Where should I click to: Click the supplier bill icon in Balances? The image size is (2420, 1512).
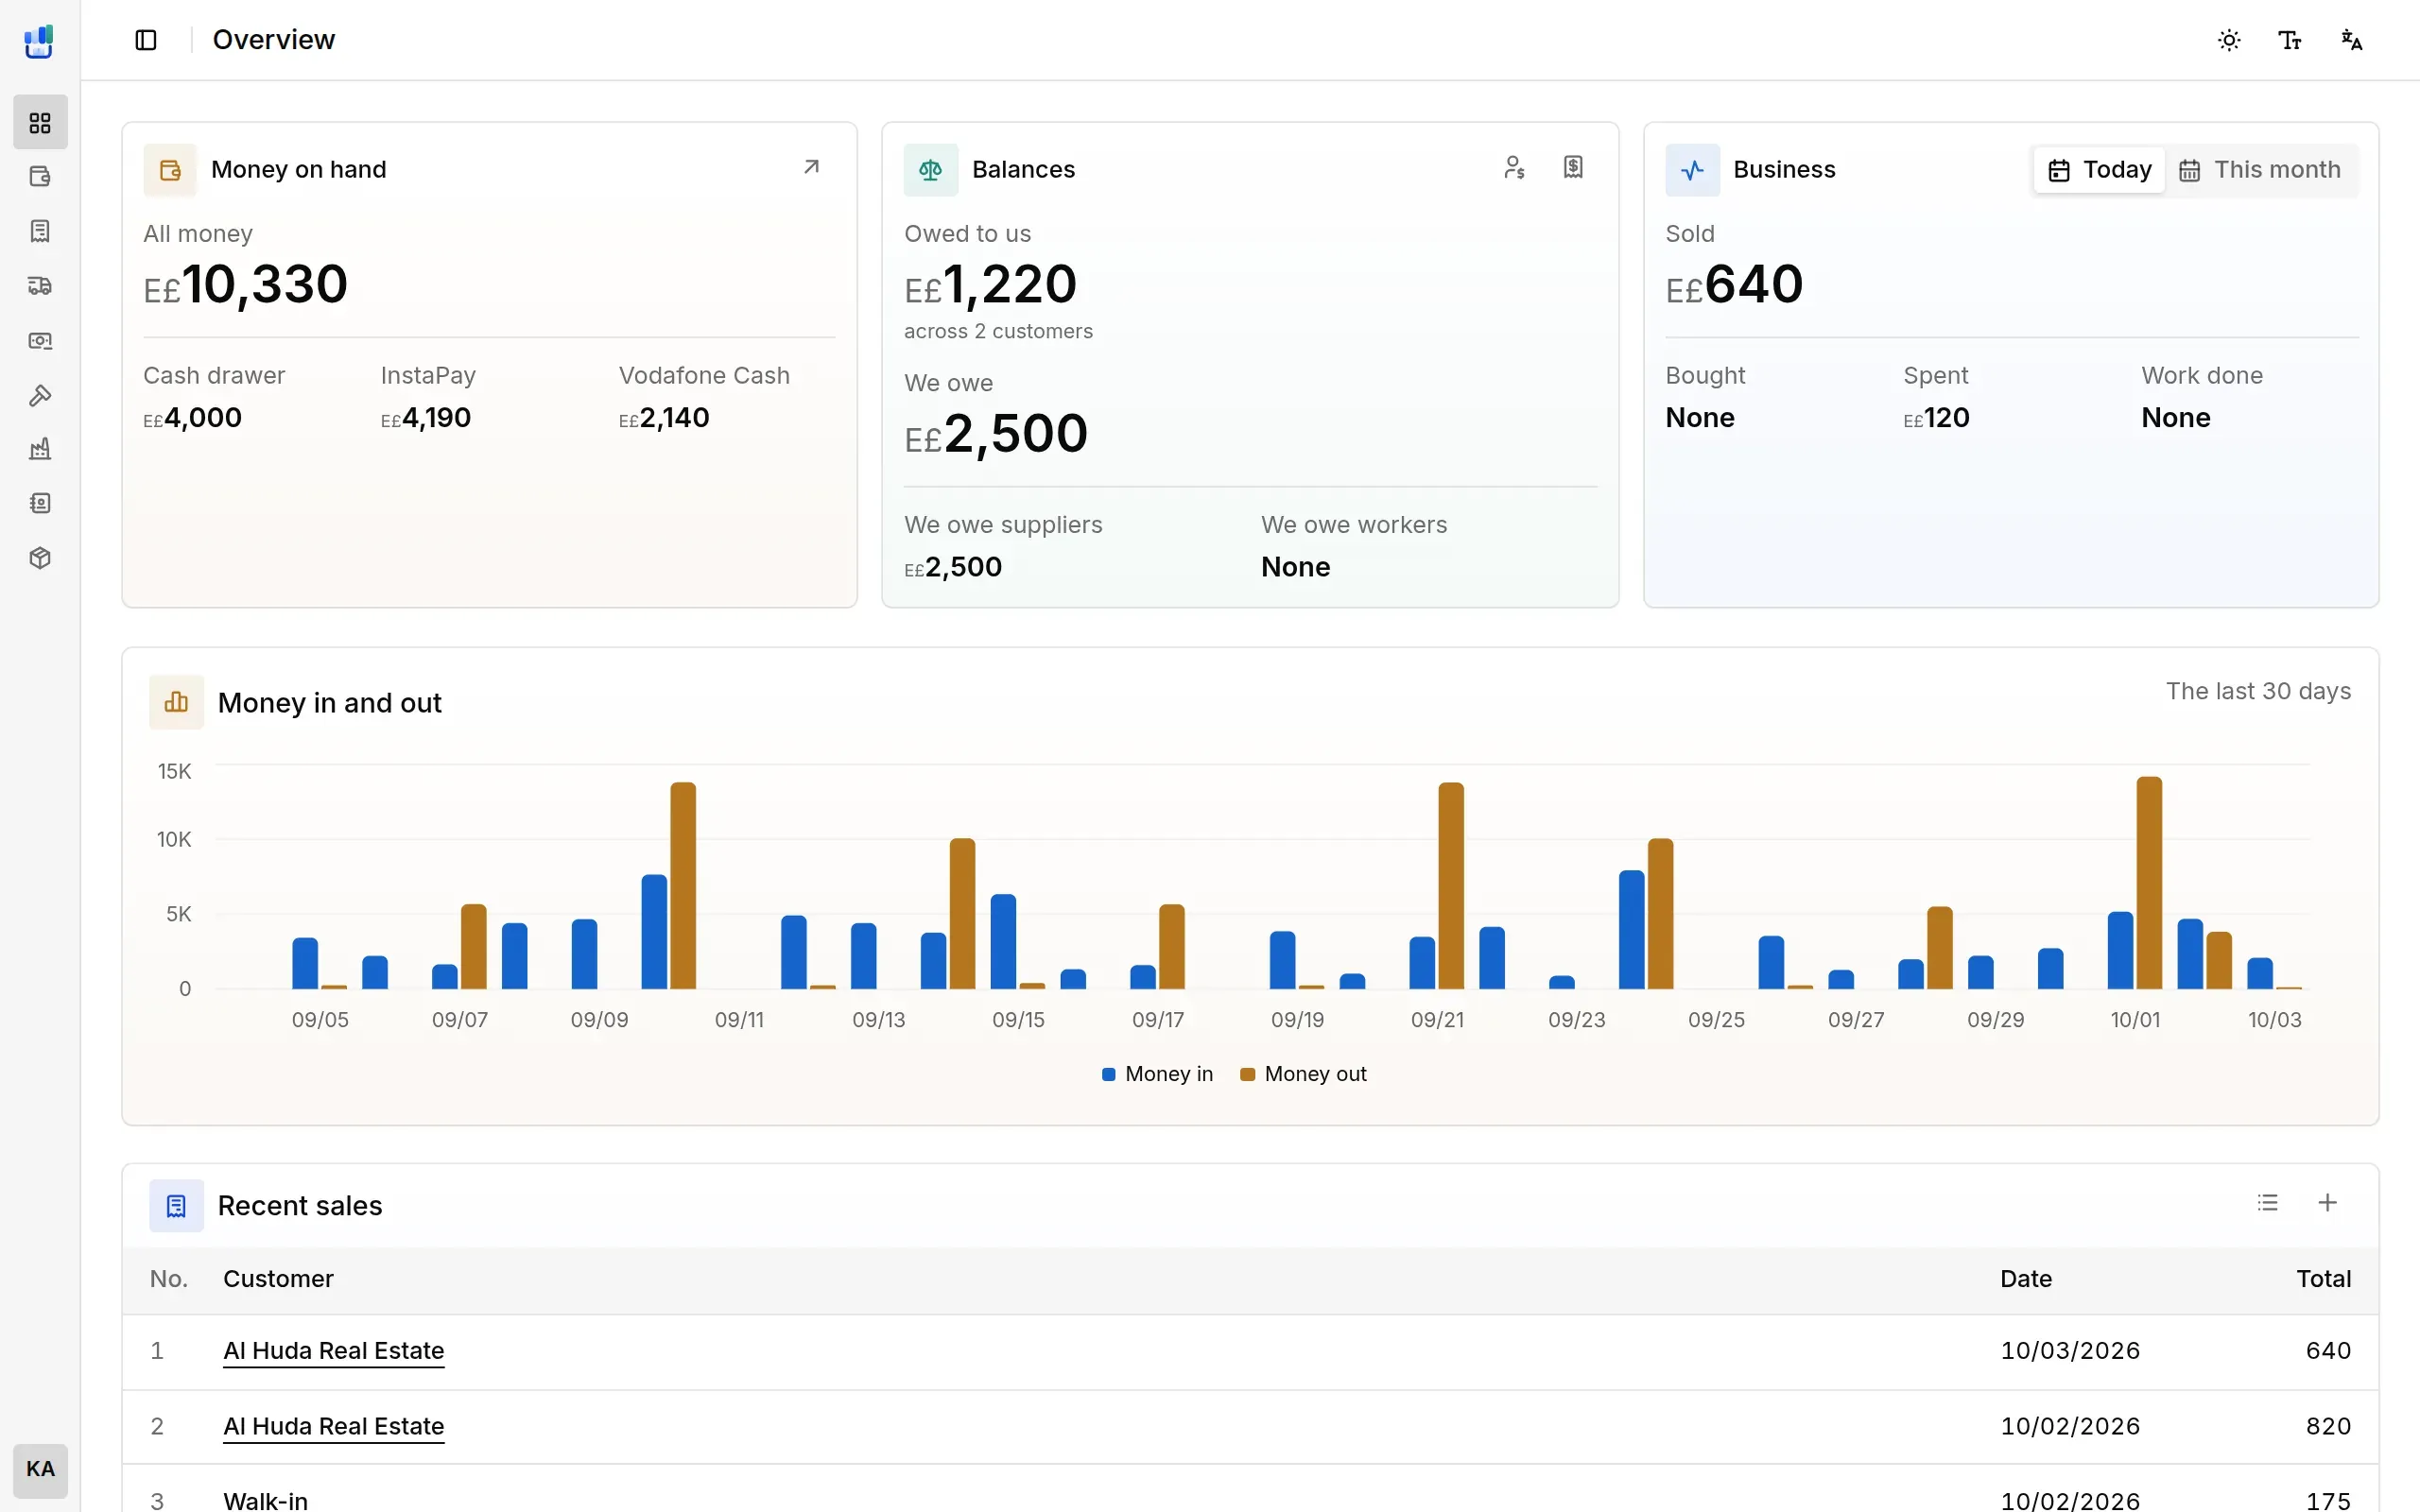click(x=1573, y=167)
